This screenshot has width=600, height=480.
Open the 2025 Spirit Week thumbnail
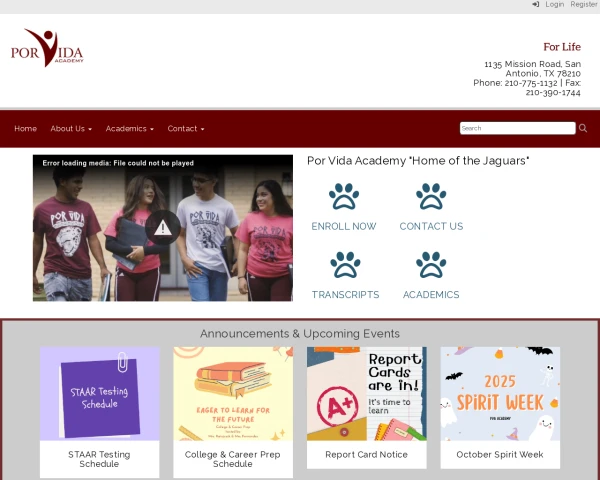[500, 393]
